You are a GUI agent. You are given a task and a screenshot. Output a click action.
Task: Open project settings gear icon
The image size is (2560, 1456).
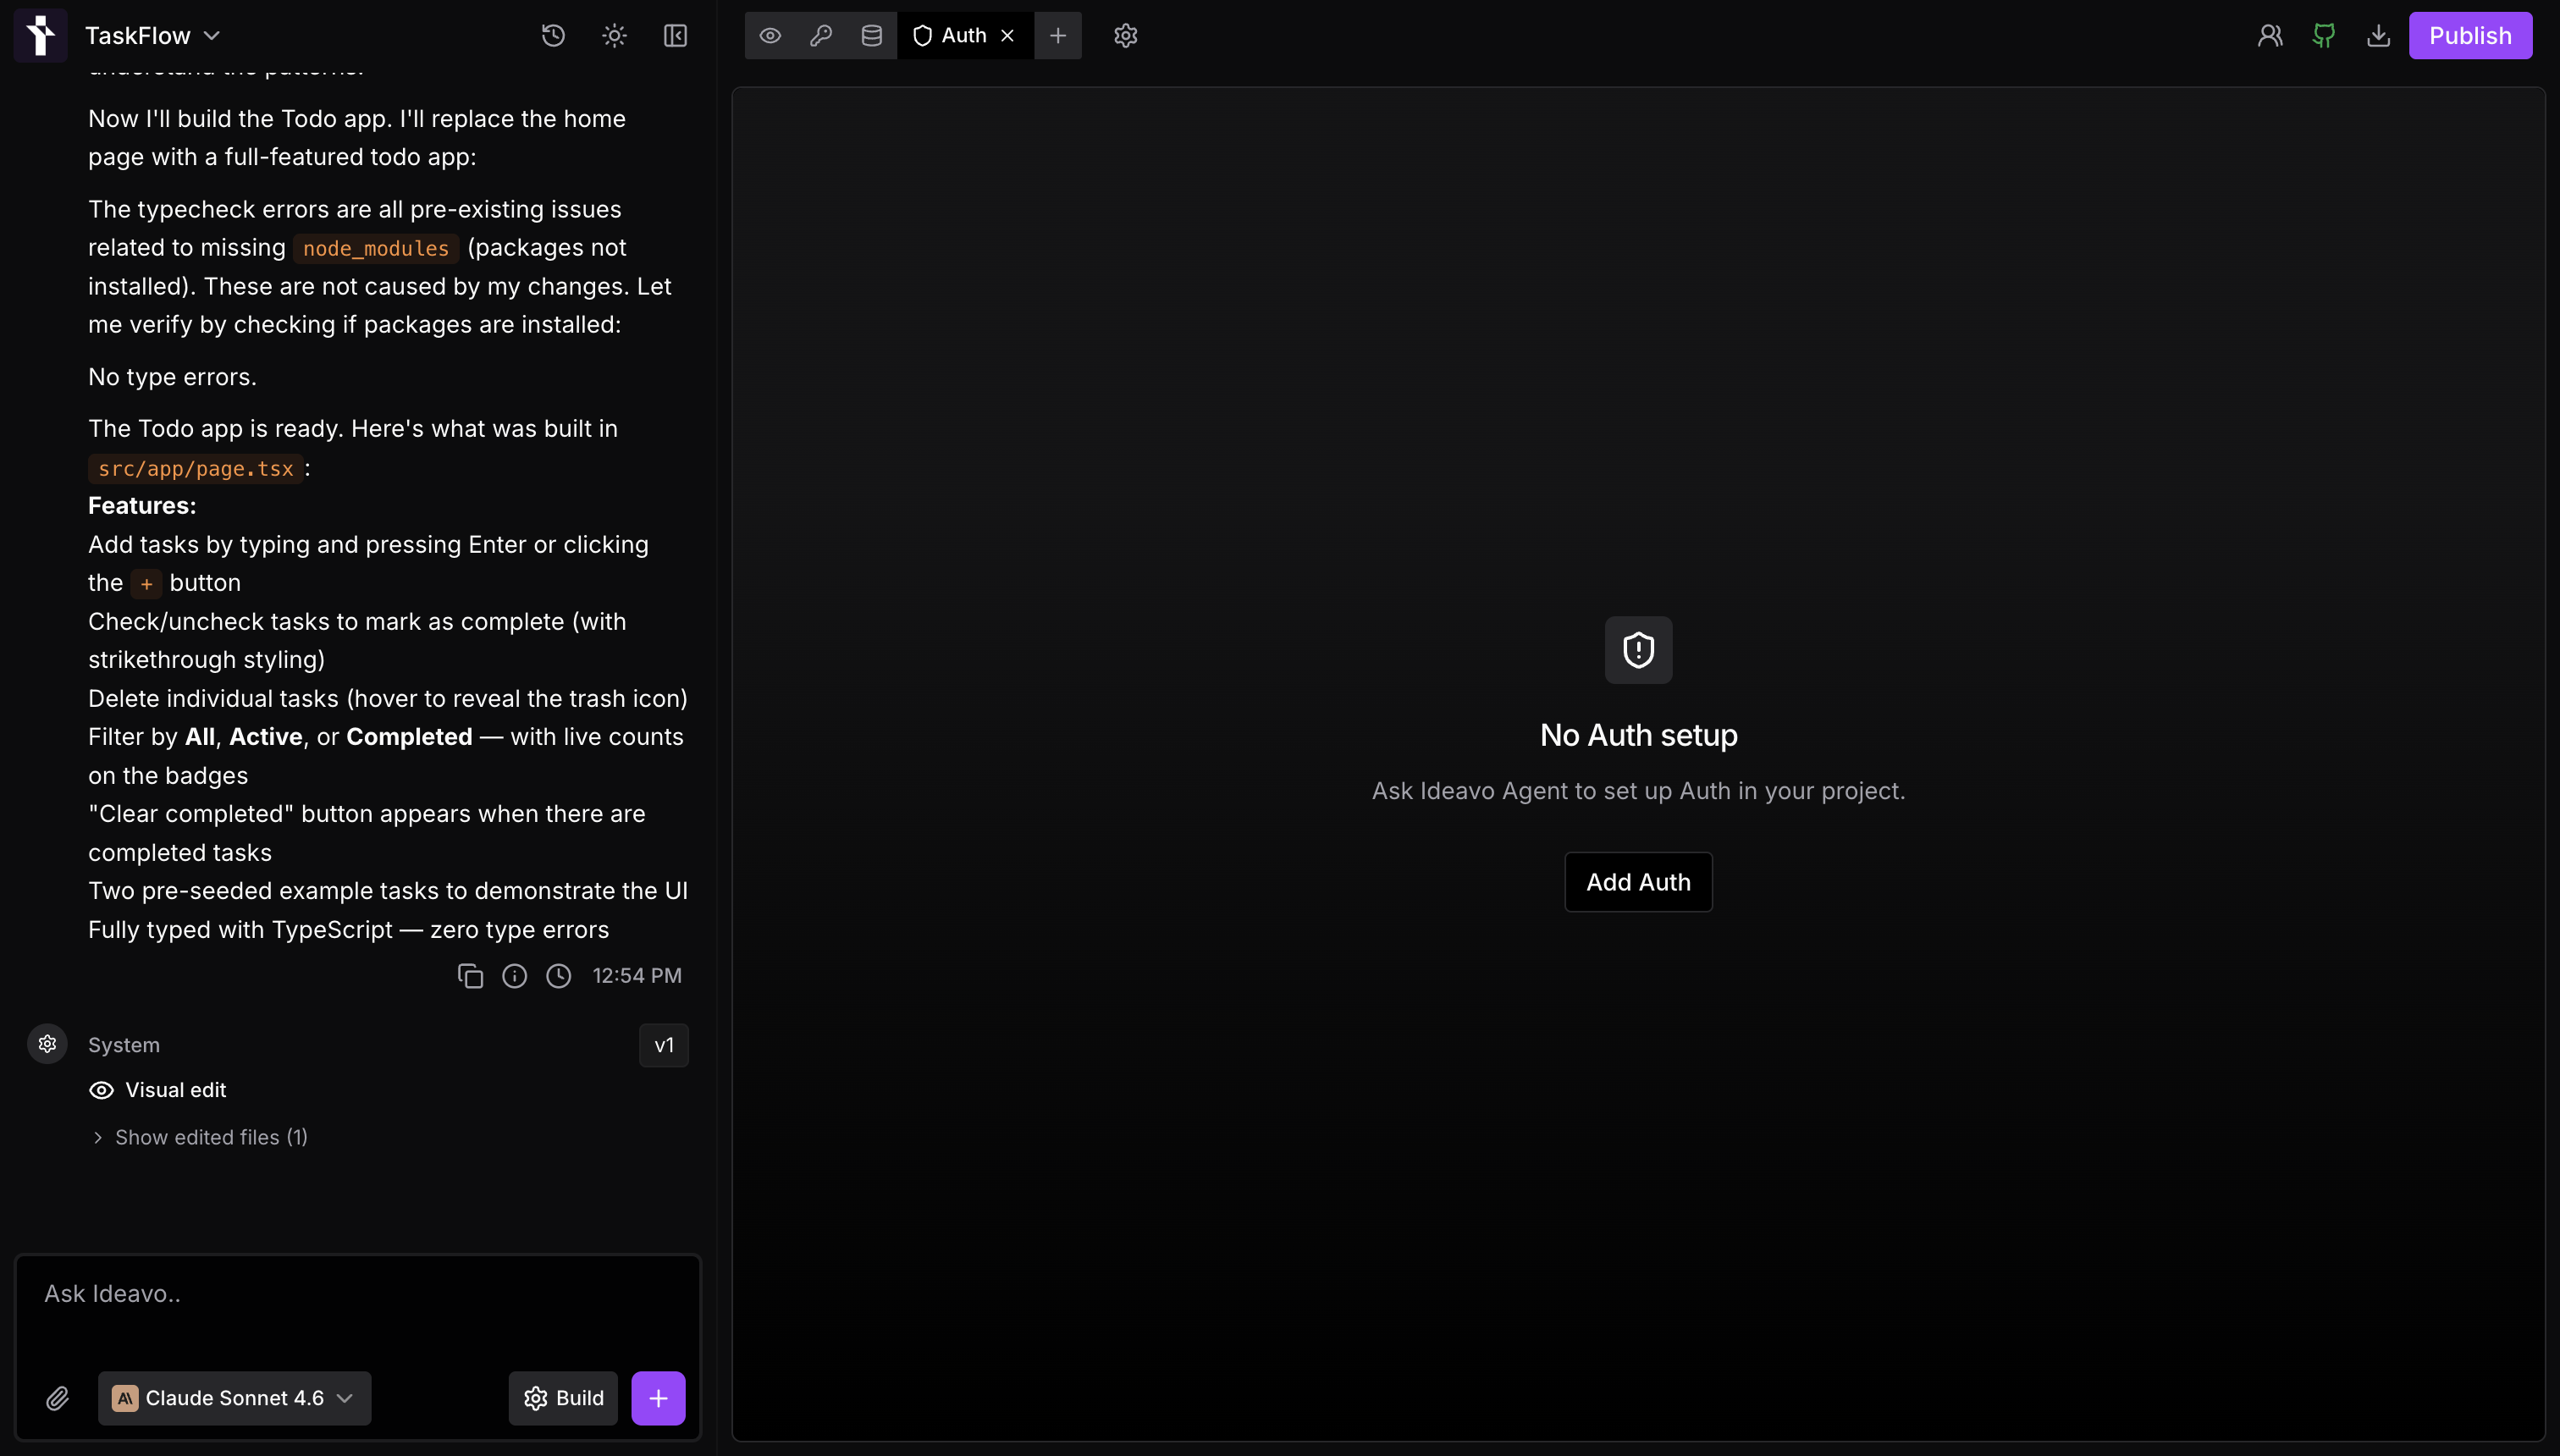point(1126,36)
